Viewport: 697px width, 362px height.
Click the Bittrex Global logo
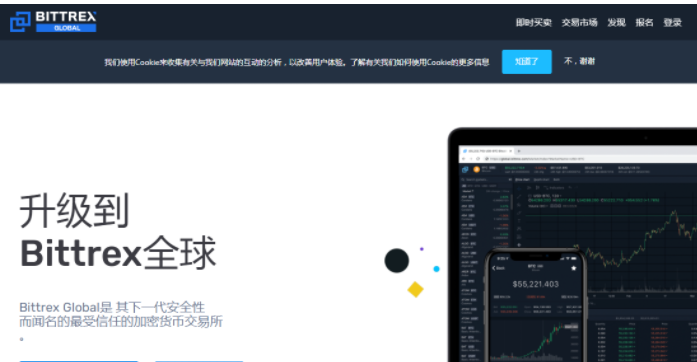(x=53, y=21)
